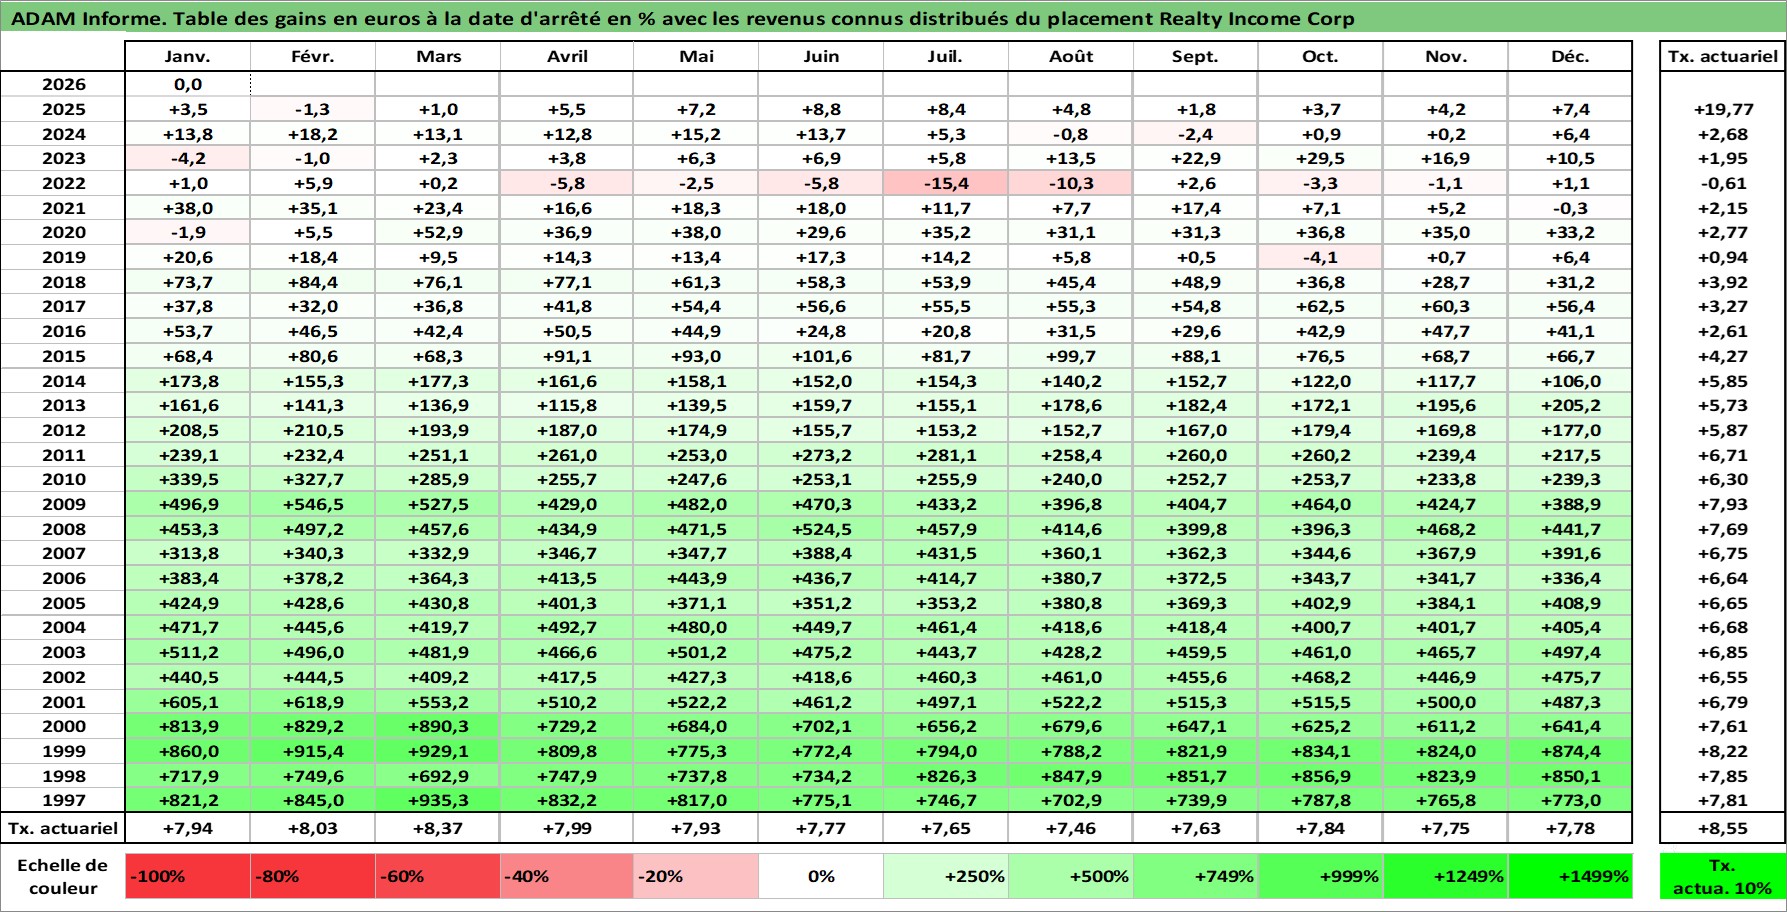Select the +19,77 actuarial rate for 2025
The image size is (1787, 912).
point(1722,109)
